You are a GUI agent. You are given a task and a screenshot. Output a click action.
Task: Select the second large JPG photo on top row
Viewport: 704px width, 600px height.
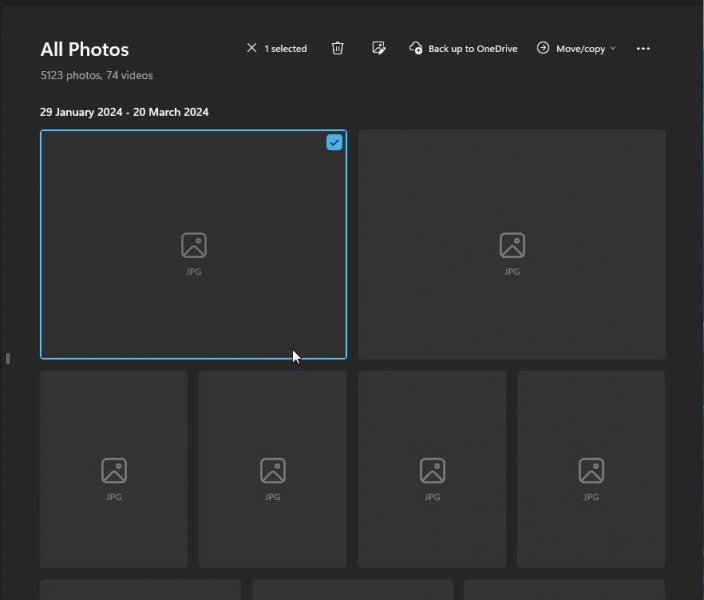click(512, 244)
